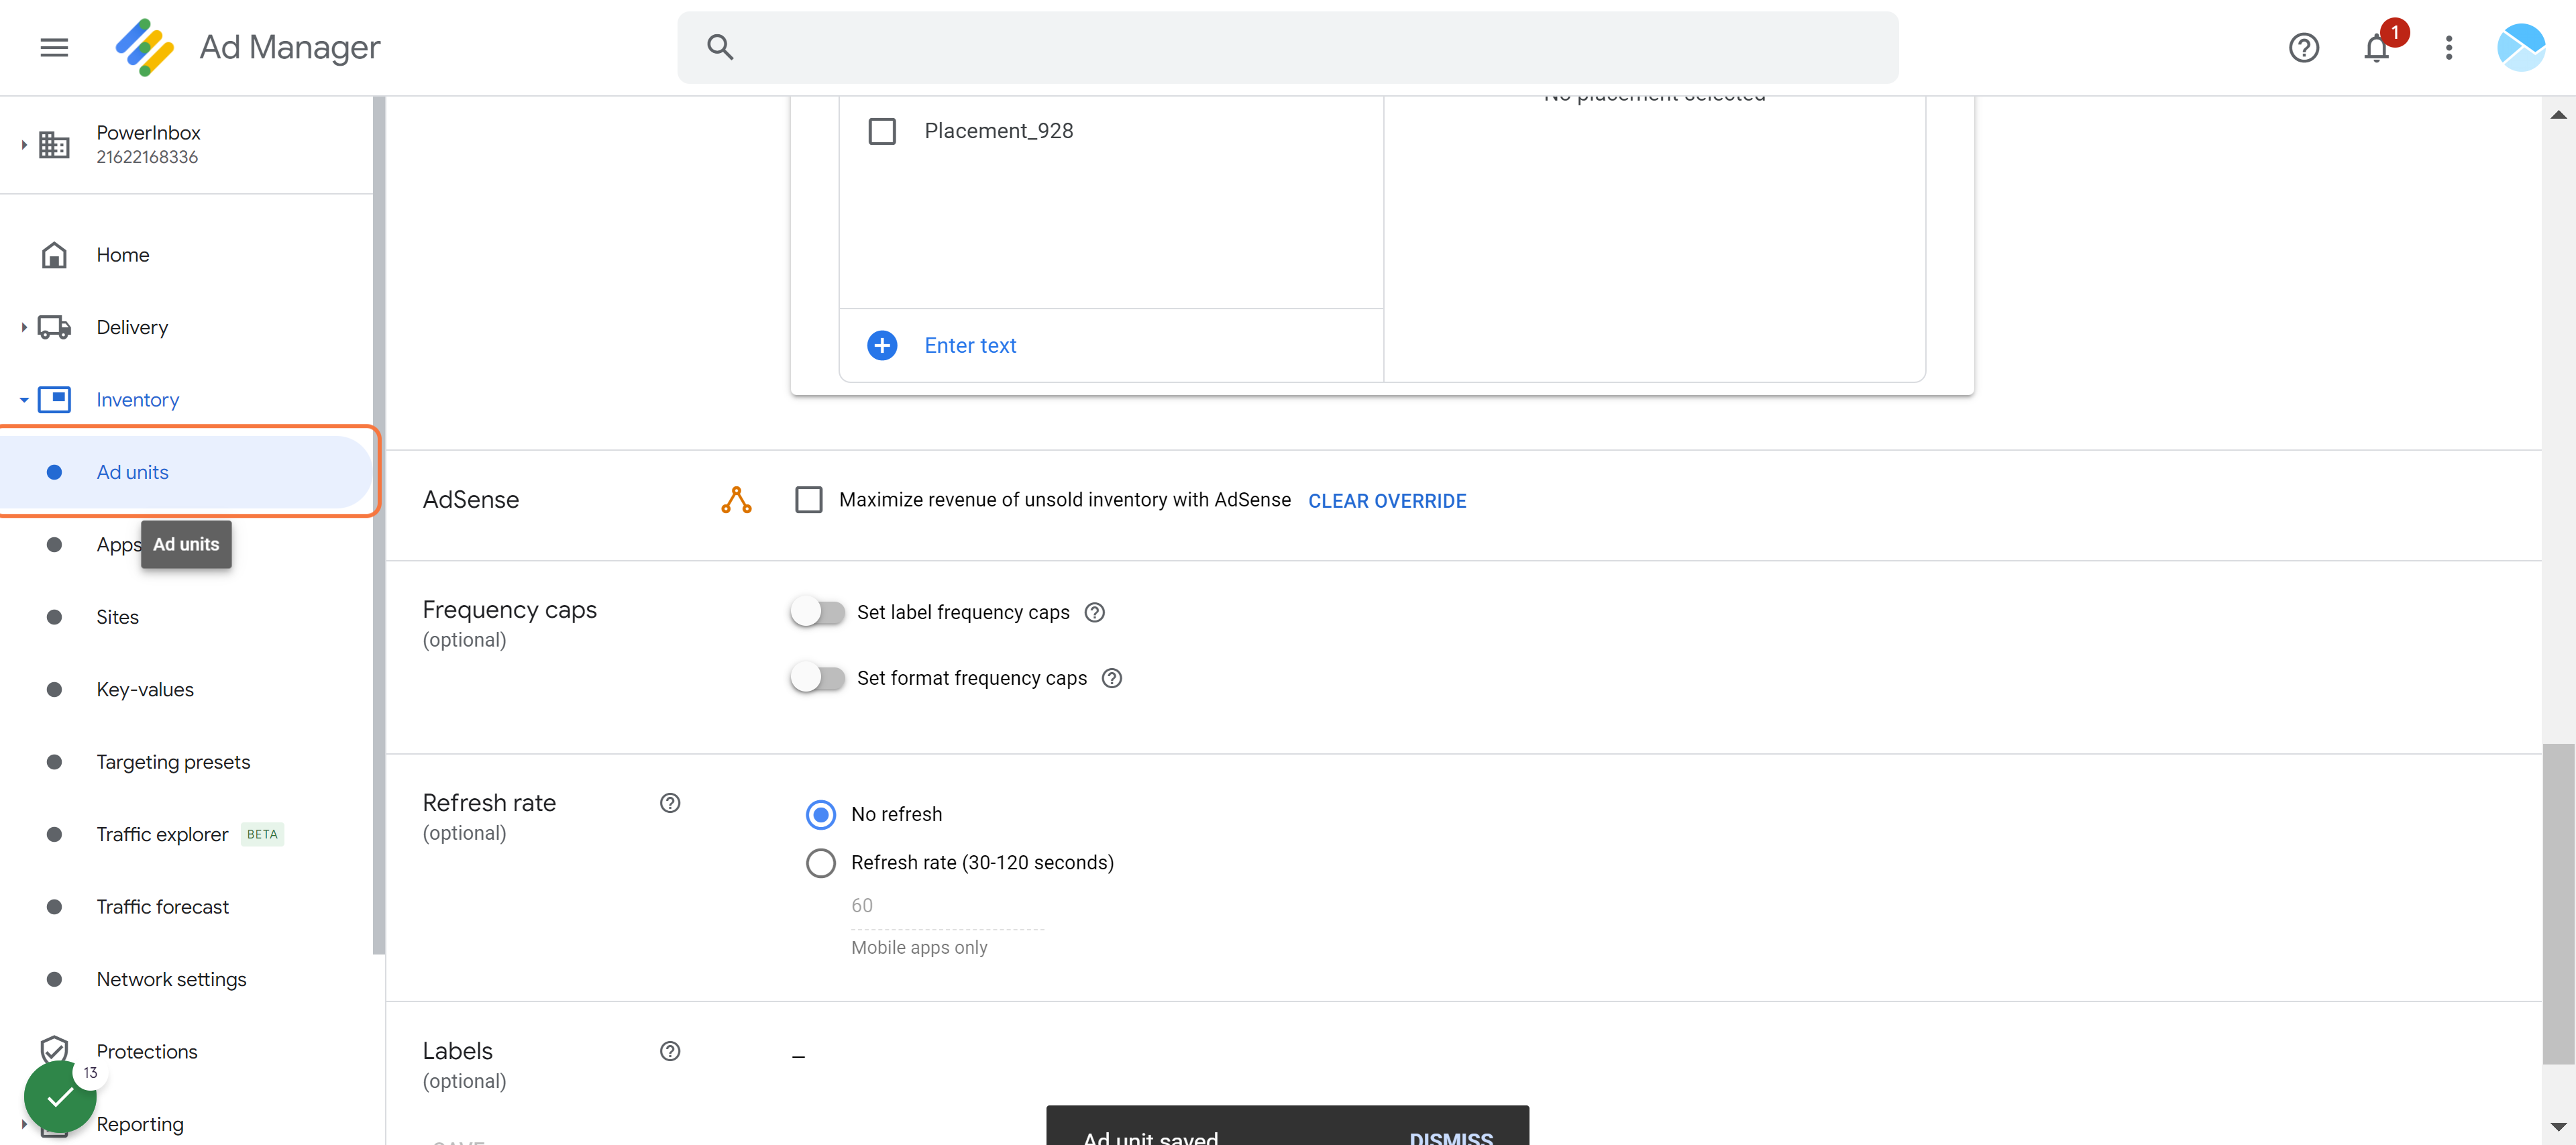Open the Refresh rate help icon
This screenshot has width=2576, height=1145.
click(x=670, y=802)
